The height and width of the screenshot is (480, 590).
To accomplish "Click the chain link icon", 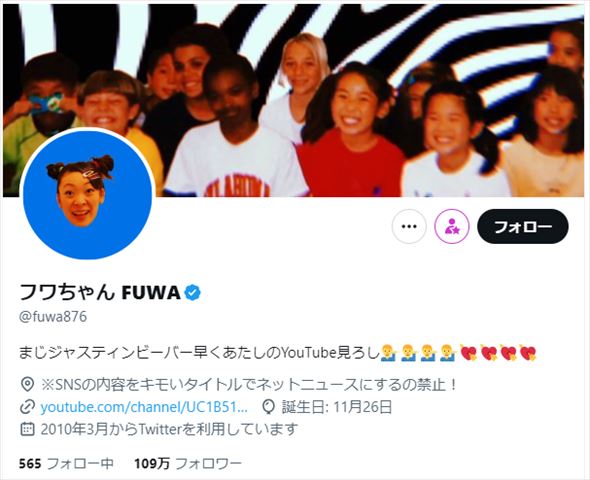I will coord(27,407).
